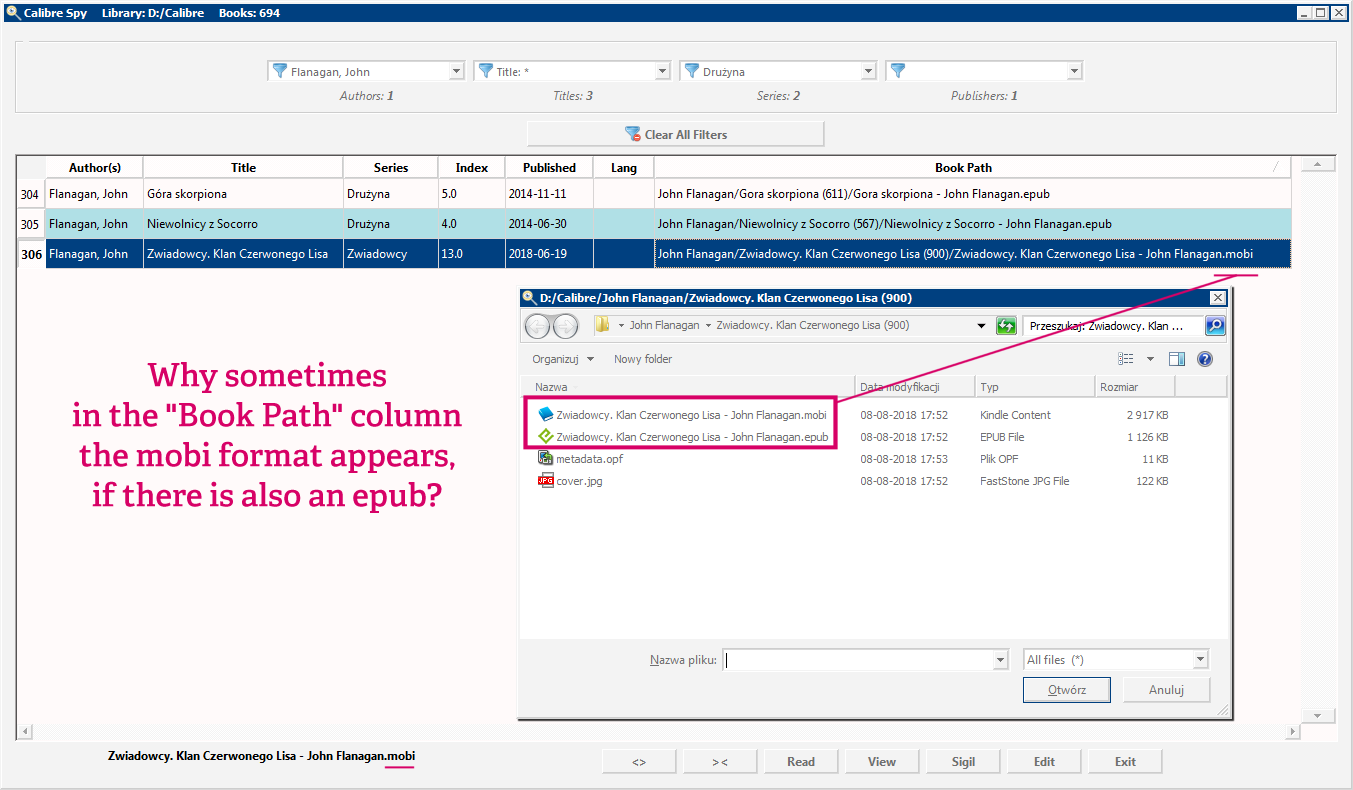
Task: Click the title cell Niewolnicy z Socorro
Action: pyautogui.click(x=243, y=224)
